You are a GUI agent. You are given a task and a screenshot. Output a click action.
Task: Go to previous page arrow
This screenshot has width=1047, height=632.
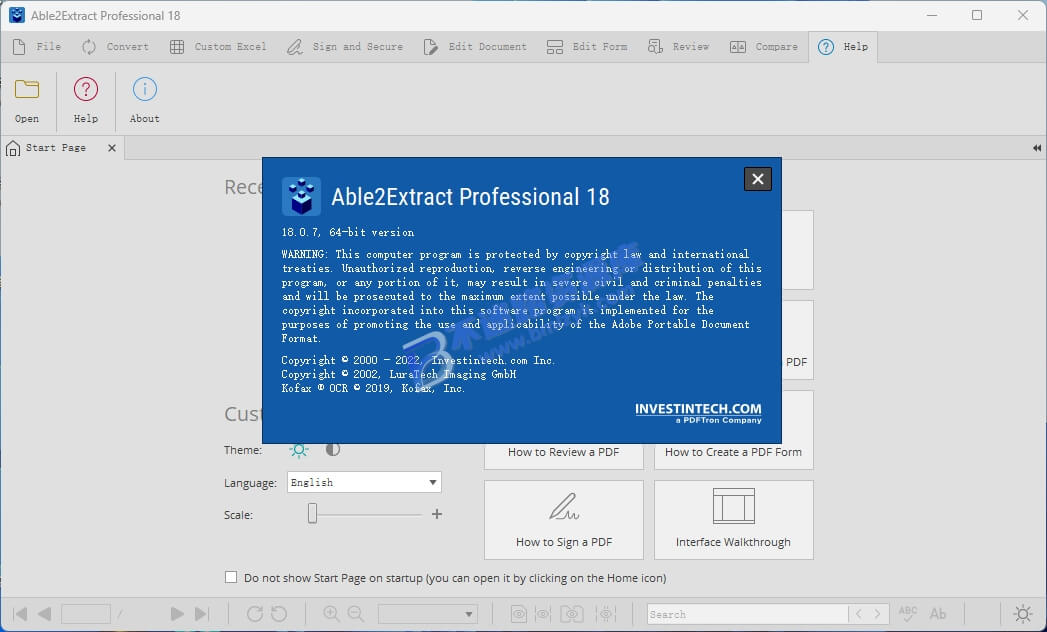(x=45, y=614)
